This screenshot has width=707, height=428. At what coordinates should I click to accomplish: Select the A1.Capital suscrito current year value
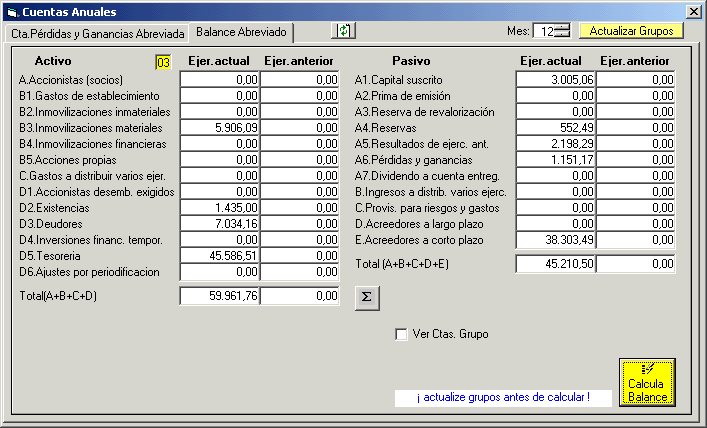[556, 80]
